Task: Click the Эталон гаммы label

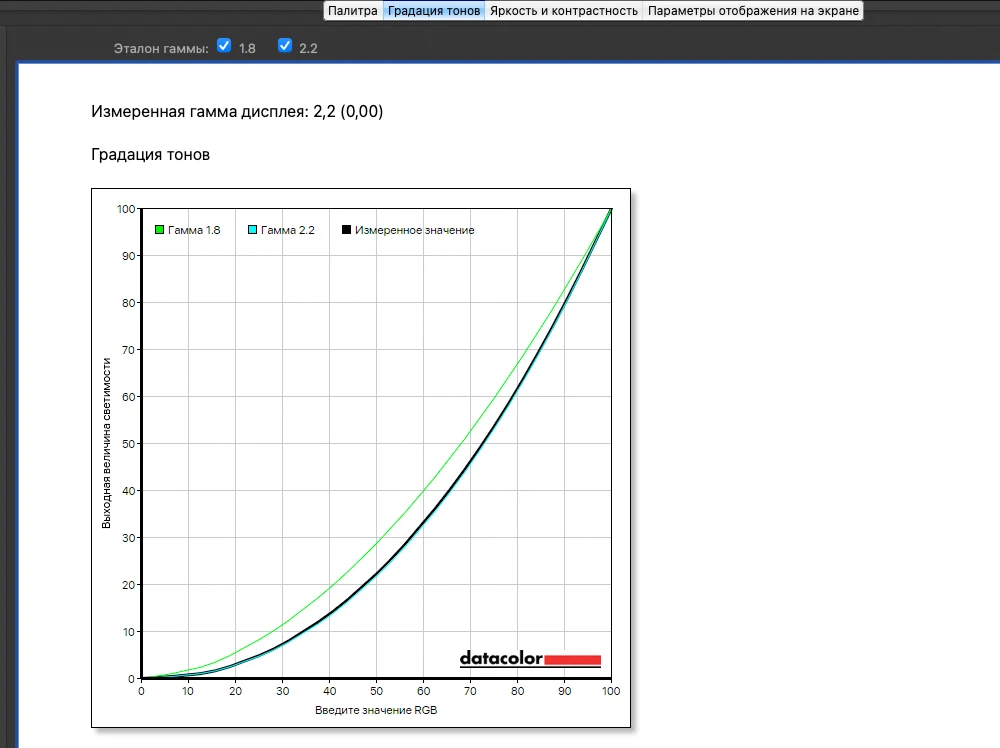Action: point(161,48)
